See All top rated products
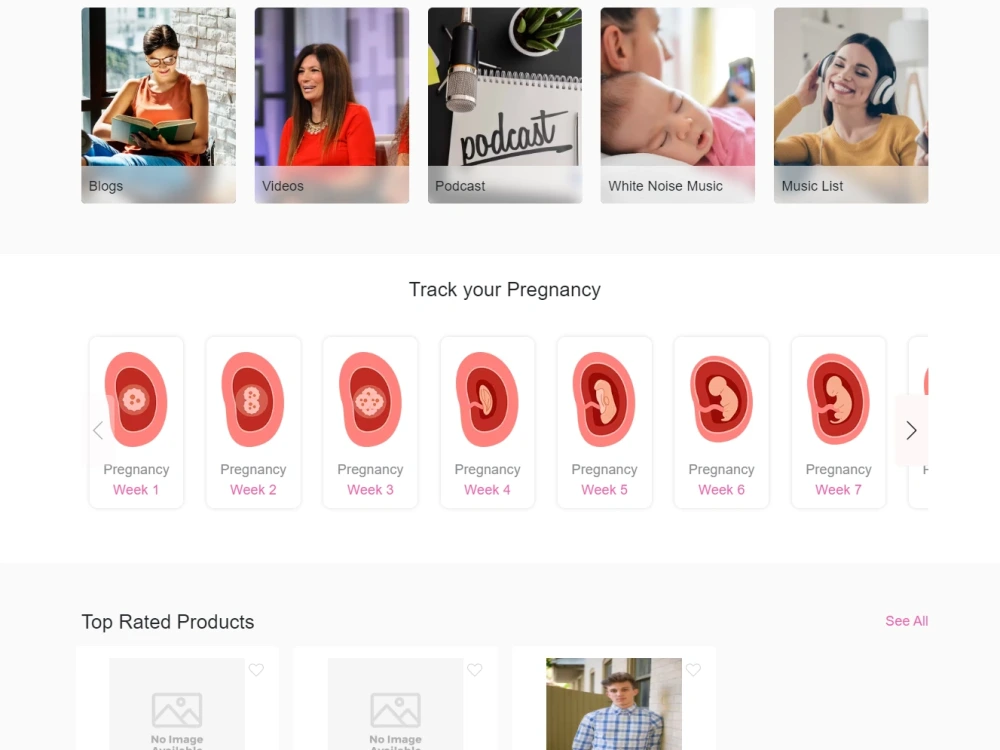Image resolution: width=1000 pixels, height=750 pixels. 906,621
